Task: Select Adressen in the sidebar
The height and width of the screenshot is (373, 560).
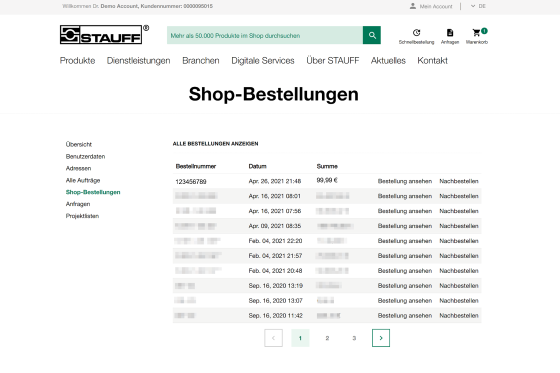Action: pos(78,168)
